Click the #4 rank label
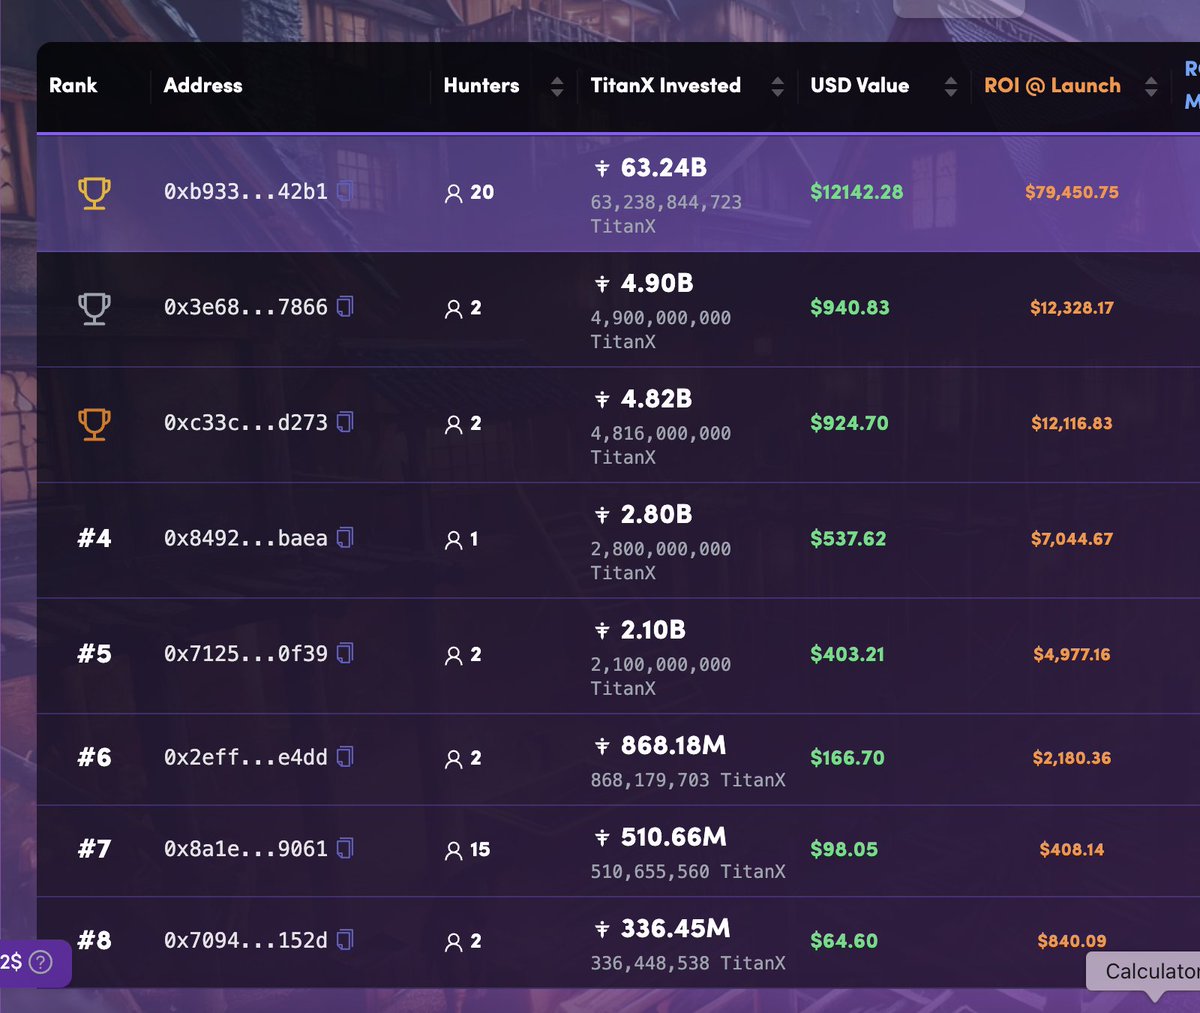This screenshot has height=1013, width=1200. pyautogui.click(x=94, y=538)
